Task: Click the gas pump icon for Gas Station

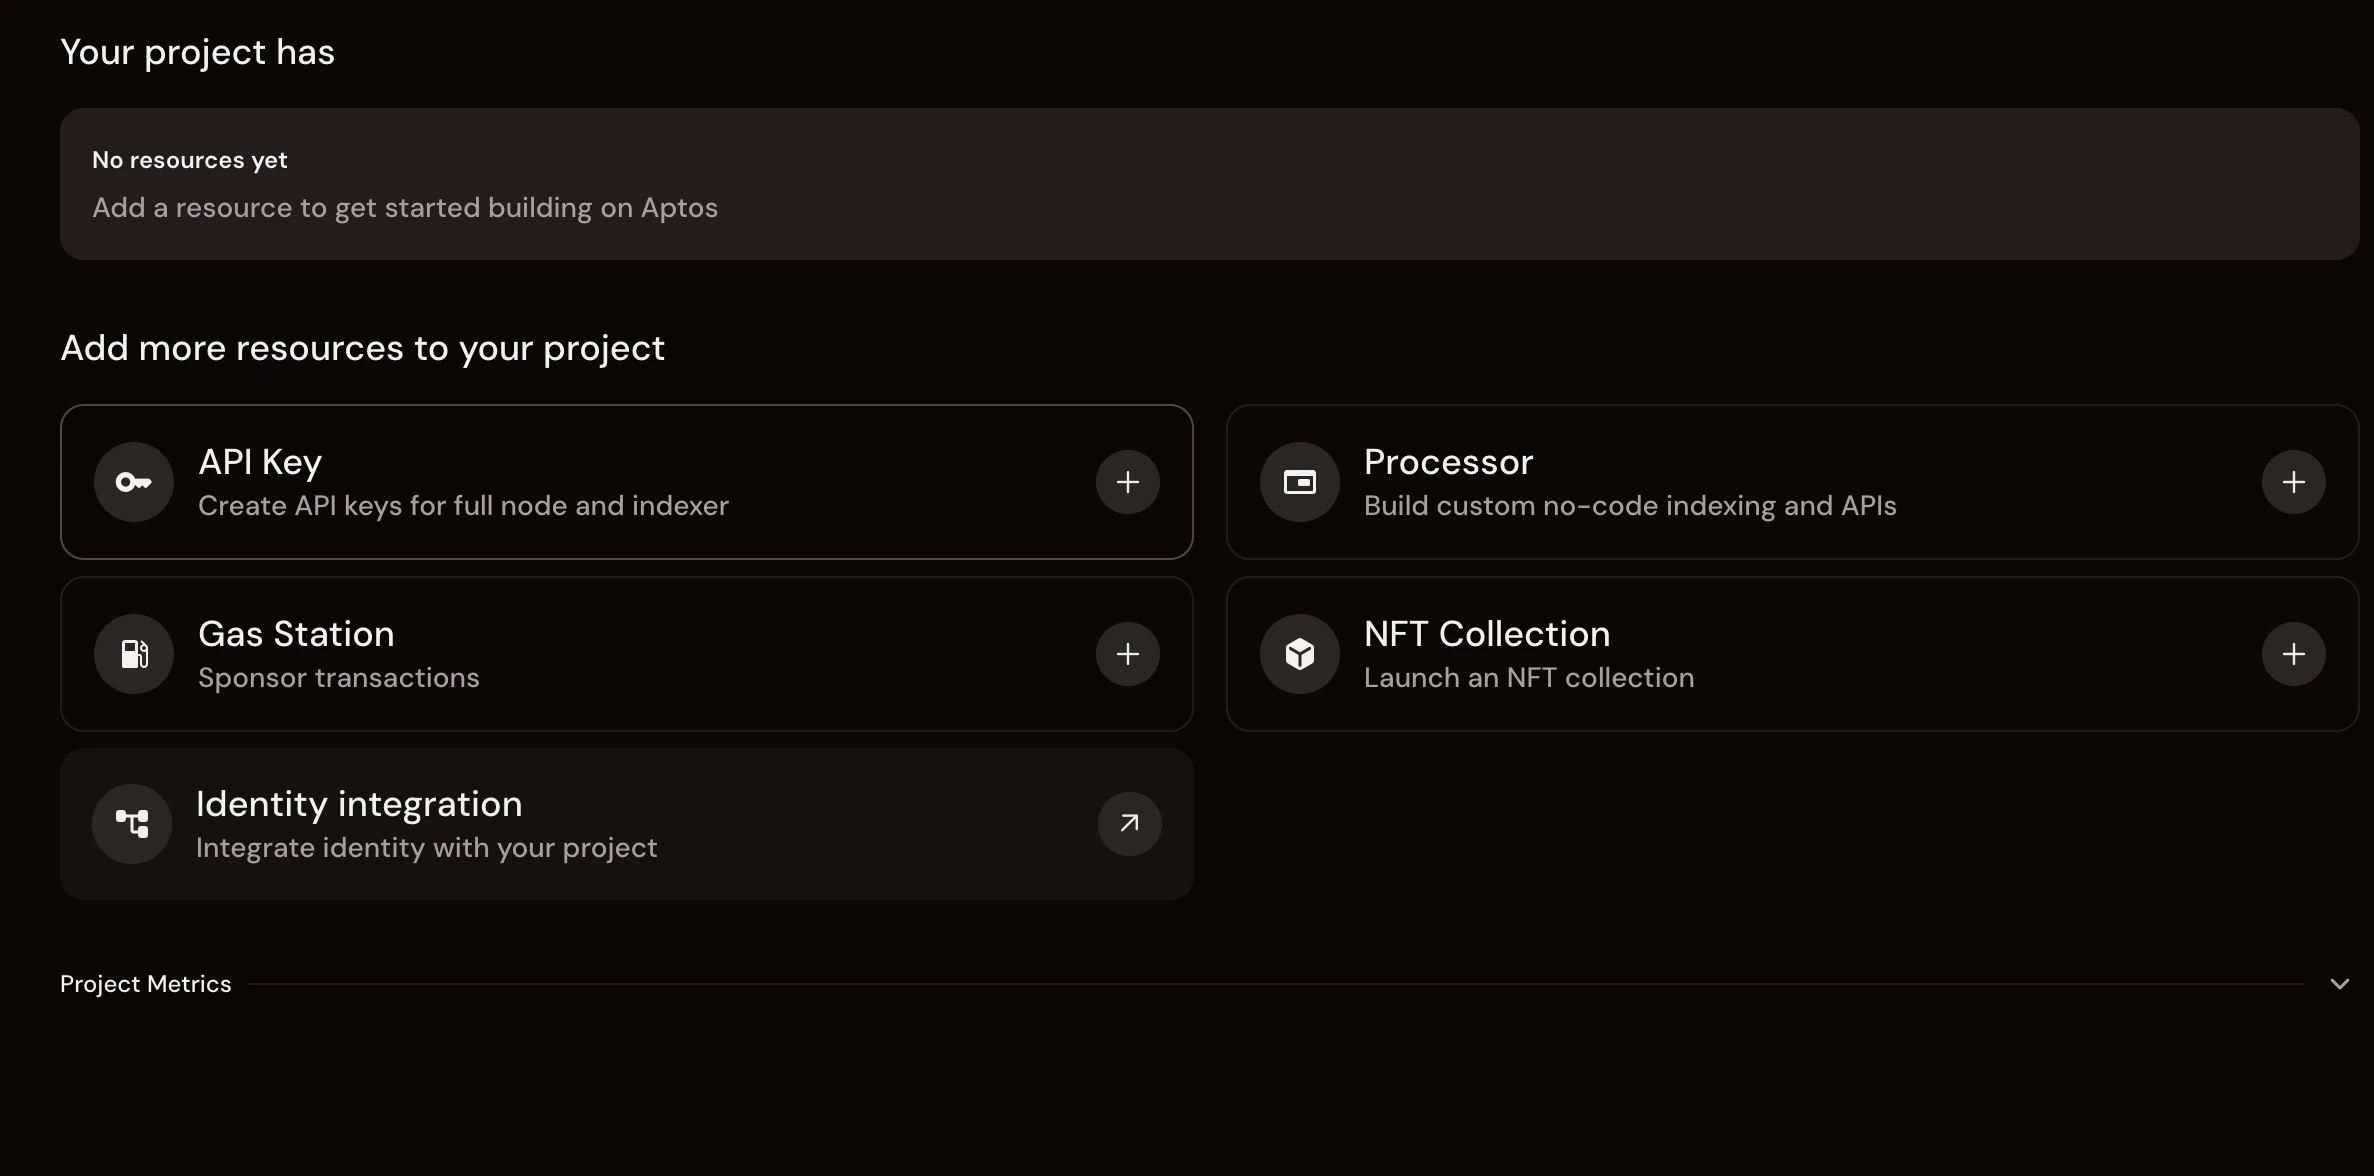Action: 132,654
